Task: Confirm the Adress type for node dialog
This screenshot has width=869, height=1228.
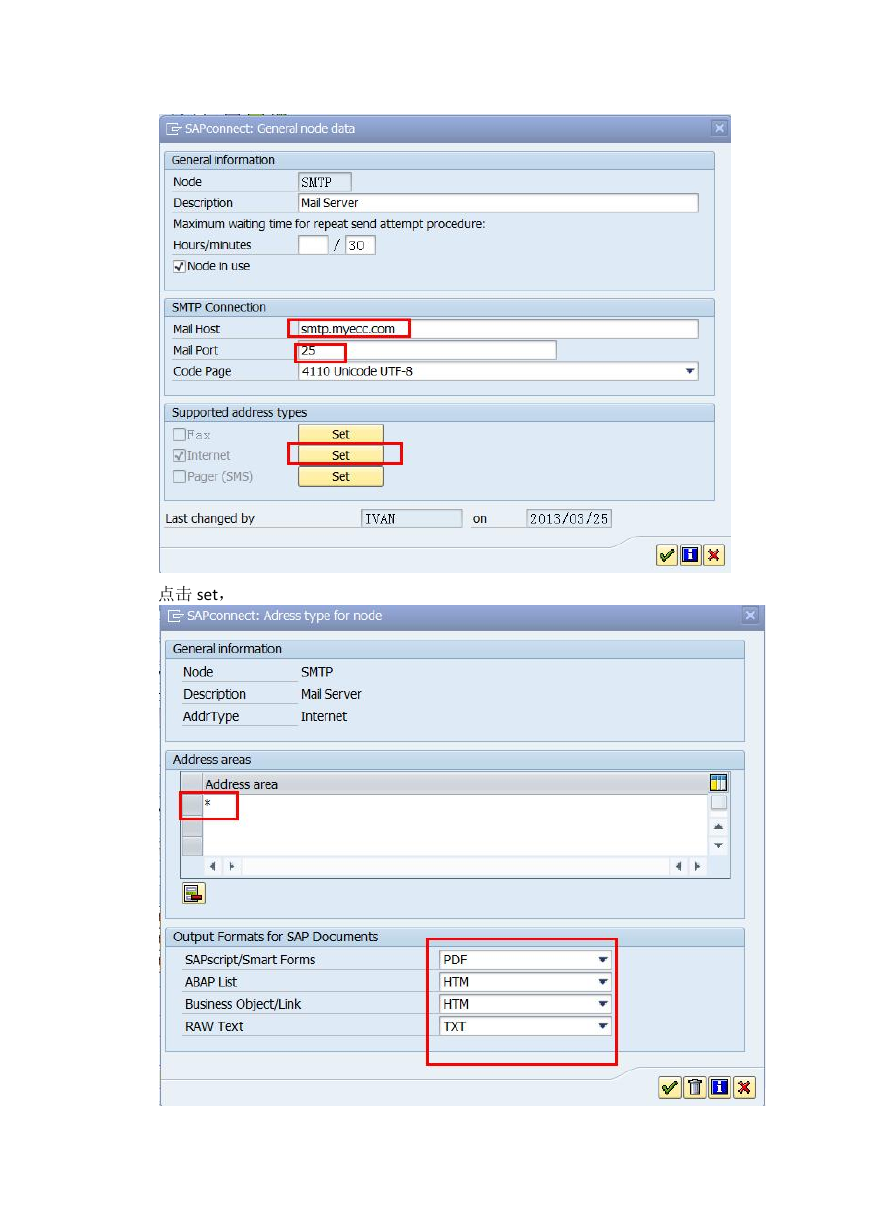Action: click(670, 1087)
